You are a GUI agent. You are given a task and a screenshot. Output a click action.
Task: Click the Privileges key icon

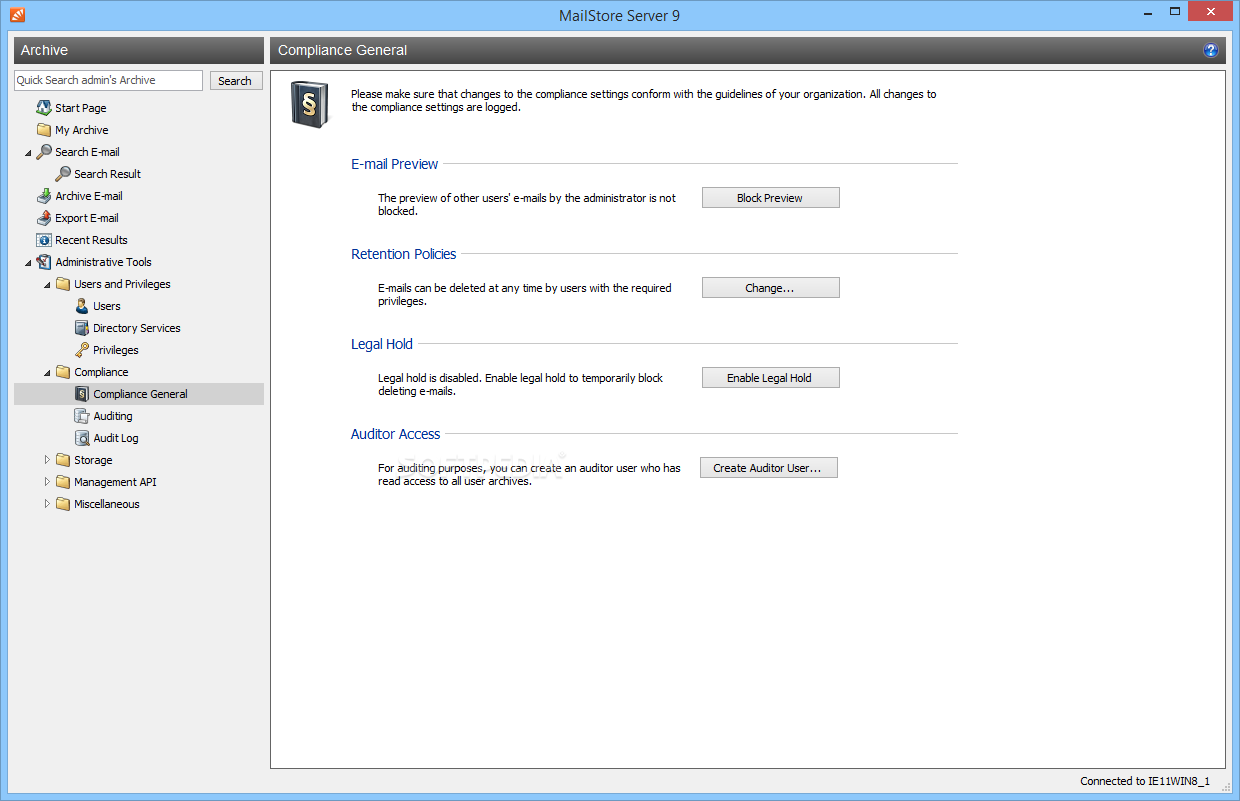coord(82,350)
